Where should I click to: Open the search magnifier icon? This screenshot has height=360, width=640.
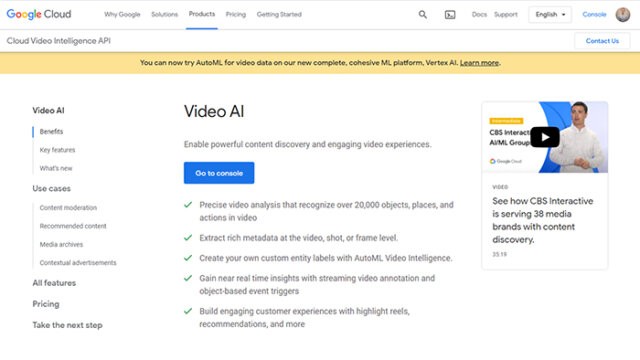point(422,15)
